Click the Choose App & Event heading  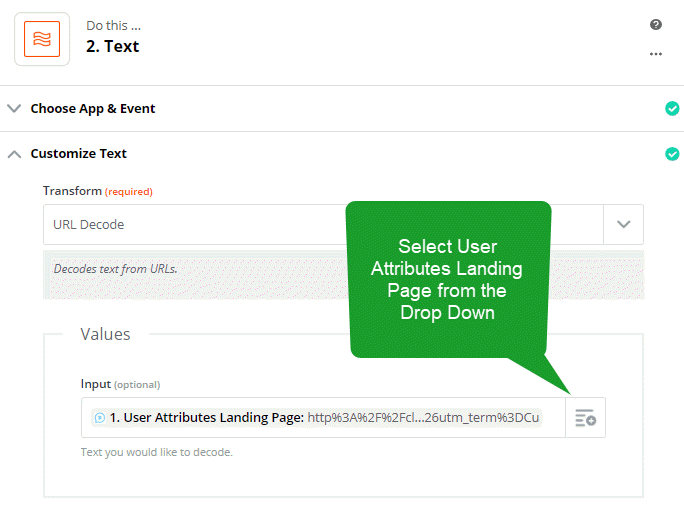point(93,109)
